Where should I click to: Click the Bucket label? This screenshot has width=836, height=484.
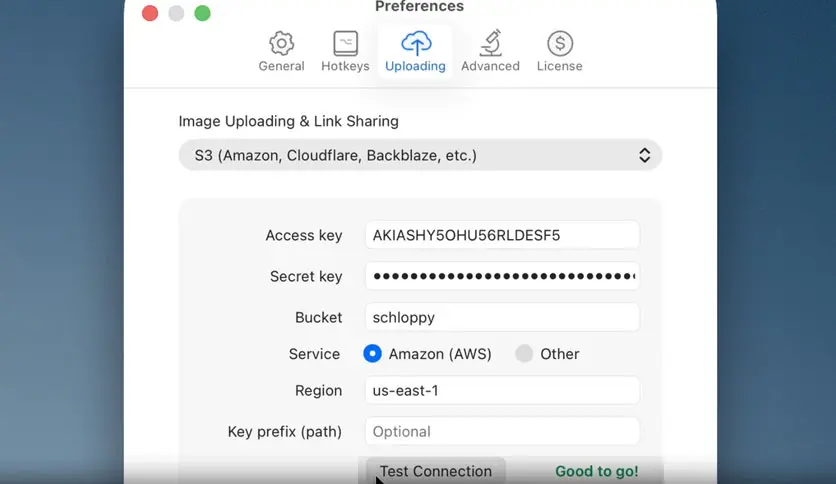tap(318, 318)
